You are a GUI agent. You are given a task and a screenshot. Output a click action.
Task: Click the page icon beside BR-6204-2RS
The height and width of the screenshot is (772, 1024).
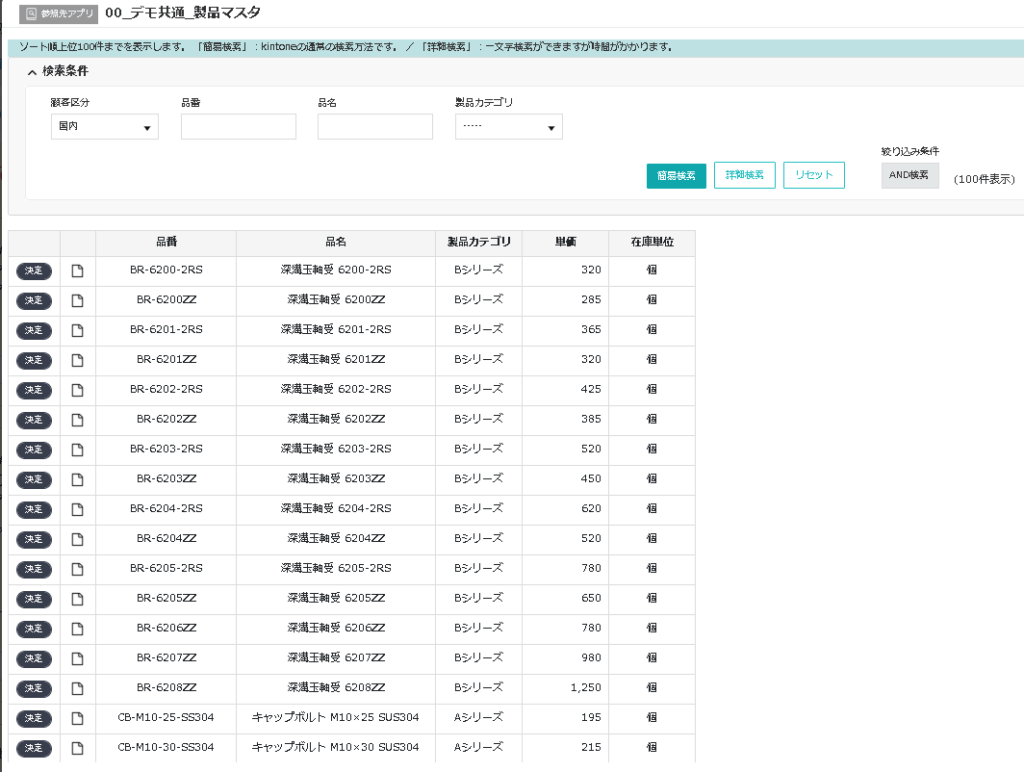[x=77, y=509]
